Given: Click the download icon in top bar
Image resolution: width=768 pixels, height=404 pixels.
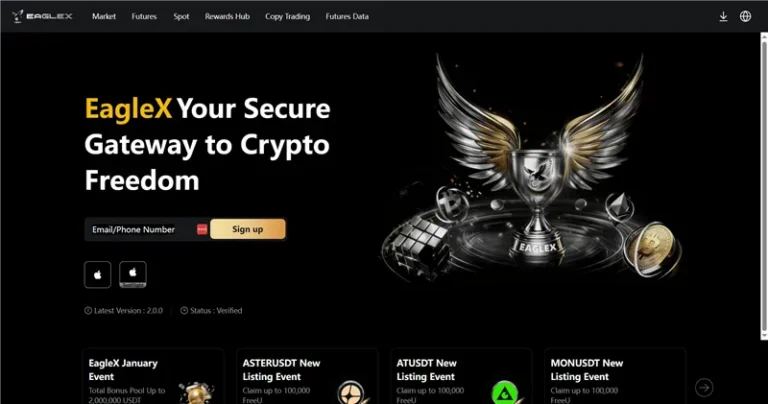Looking at the screenshot, I should point(723,16).
